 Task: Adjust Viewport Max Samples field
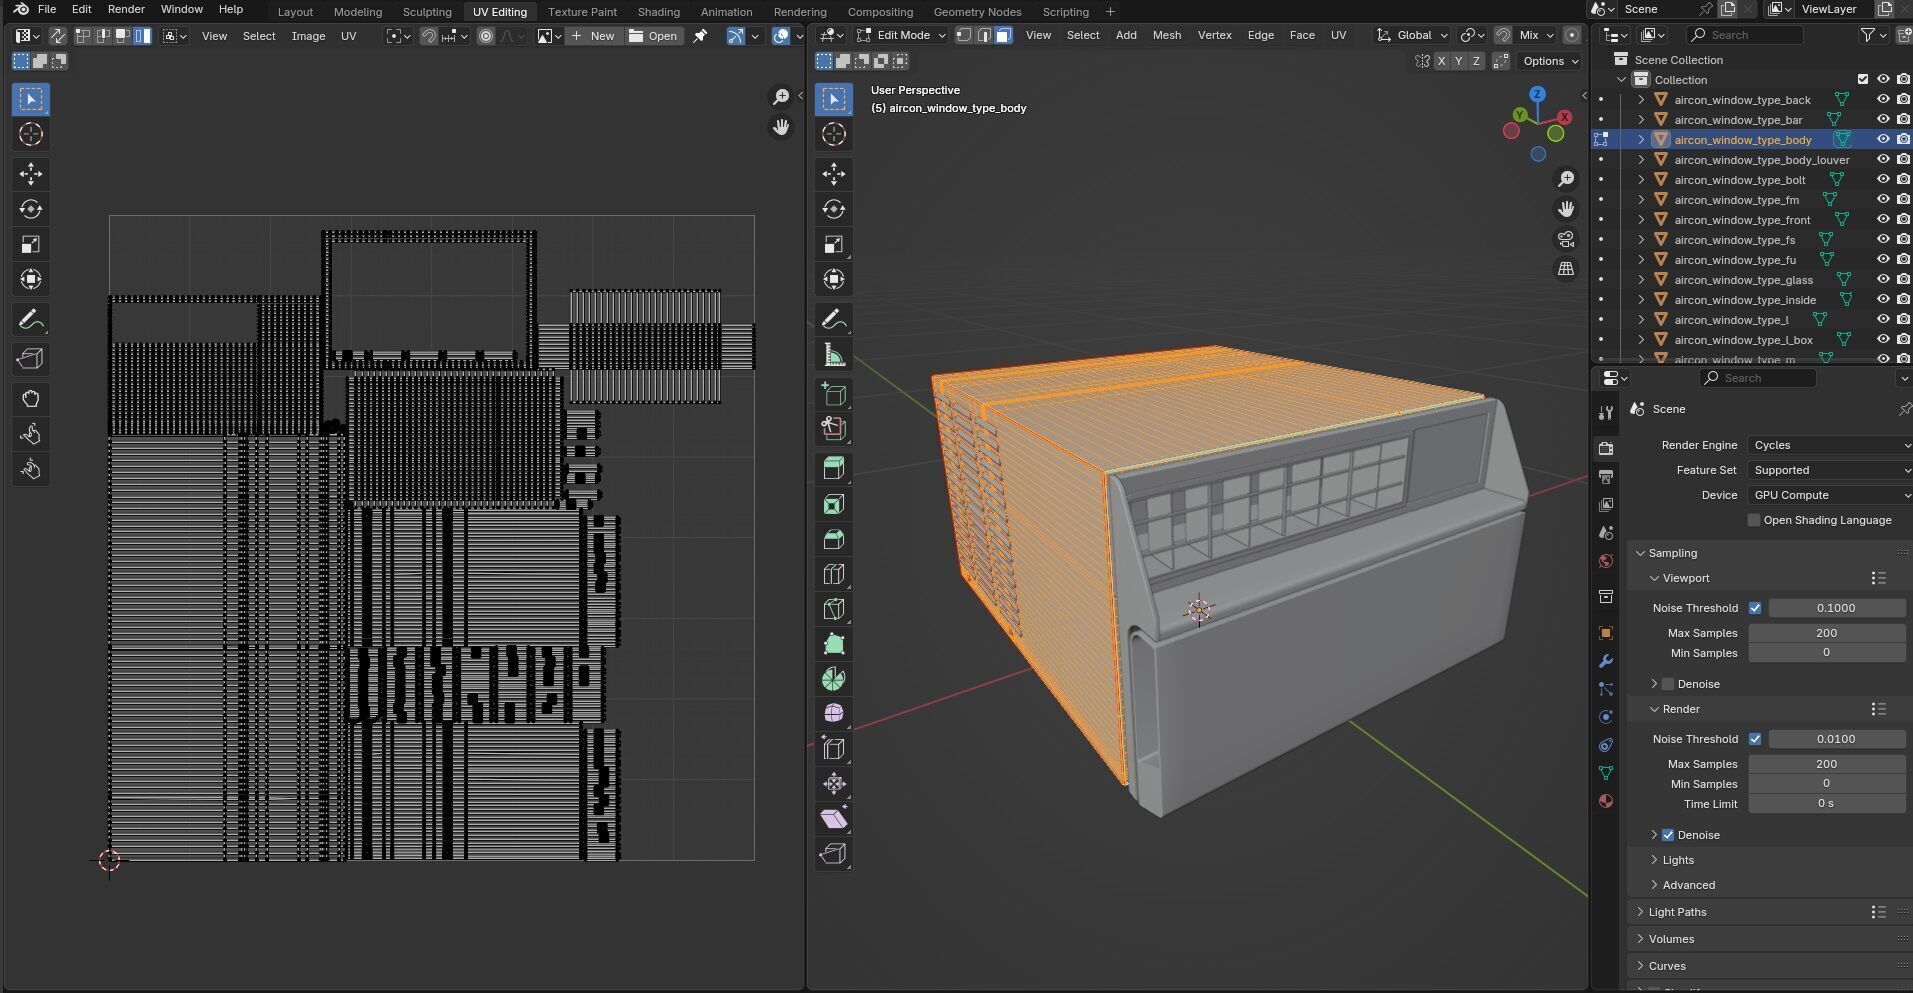tap(1826, 633)
